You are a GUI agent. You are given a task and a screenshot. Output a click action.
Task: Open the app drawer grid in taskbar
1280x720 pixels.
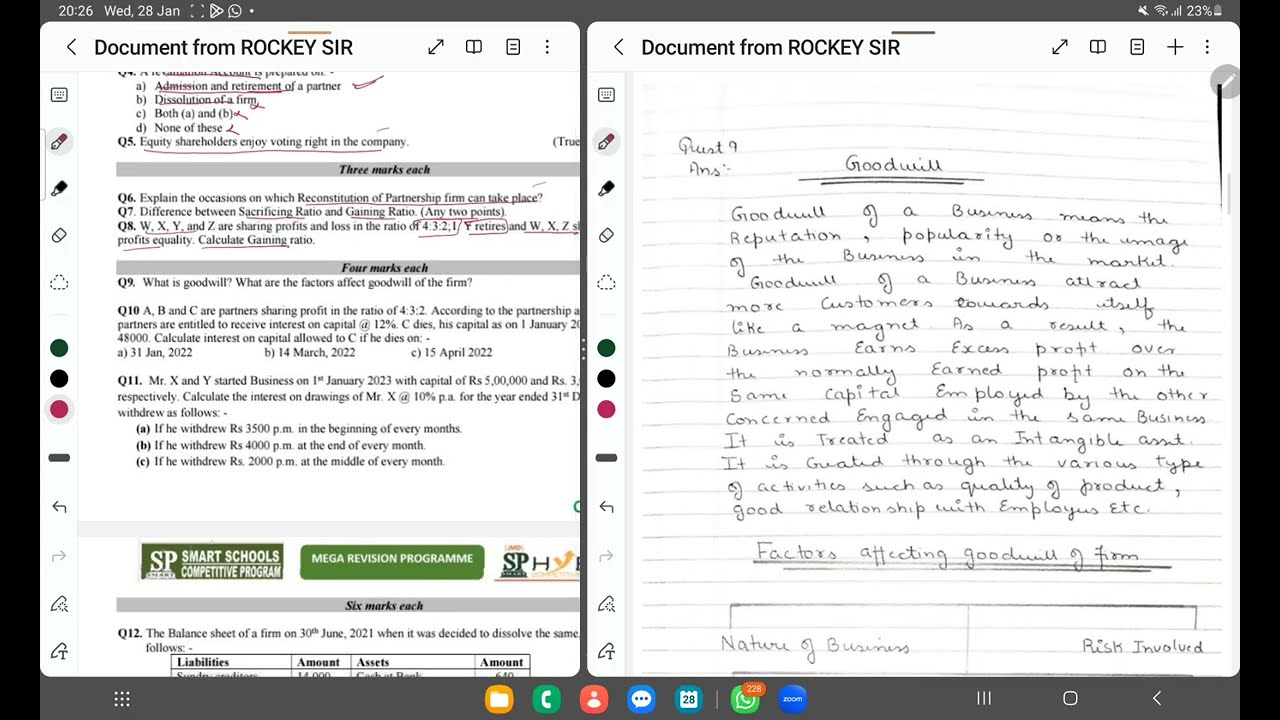122,699
